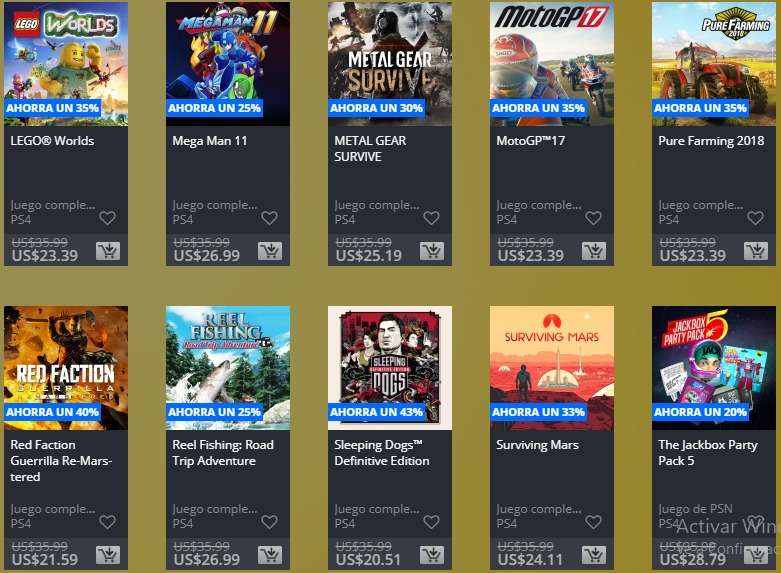Open The Jackbox Party Pack 5 title
The width and height of the screenshot is (781, 573).
pyautogui.click(x=708, y=452)
